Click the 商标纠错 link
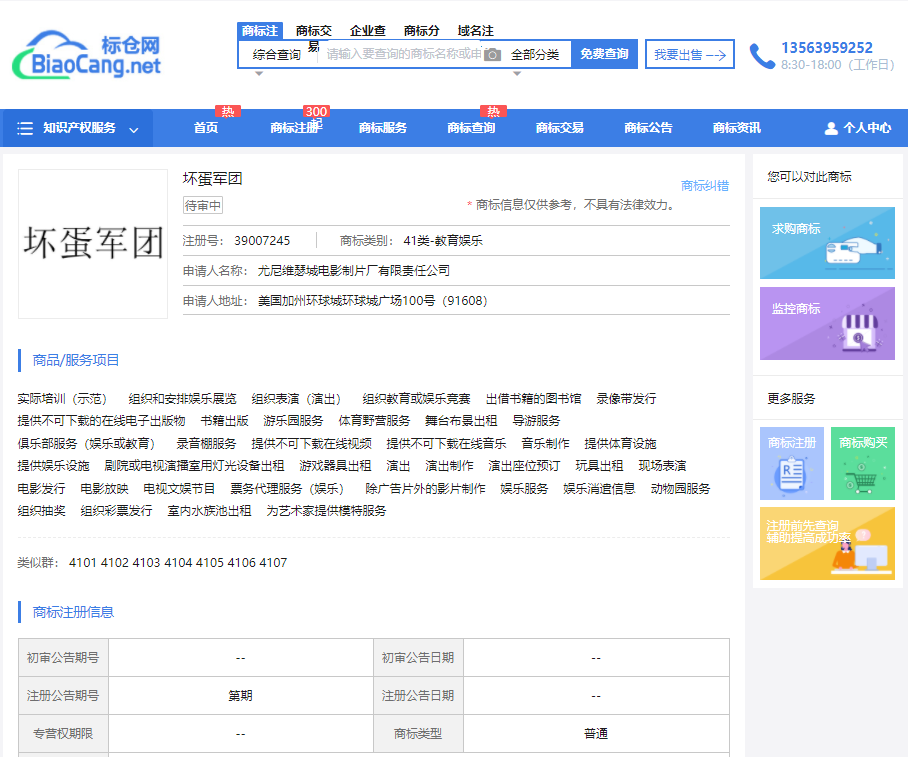The height and width of the screenshot is (757, 908). (705, 186)
